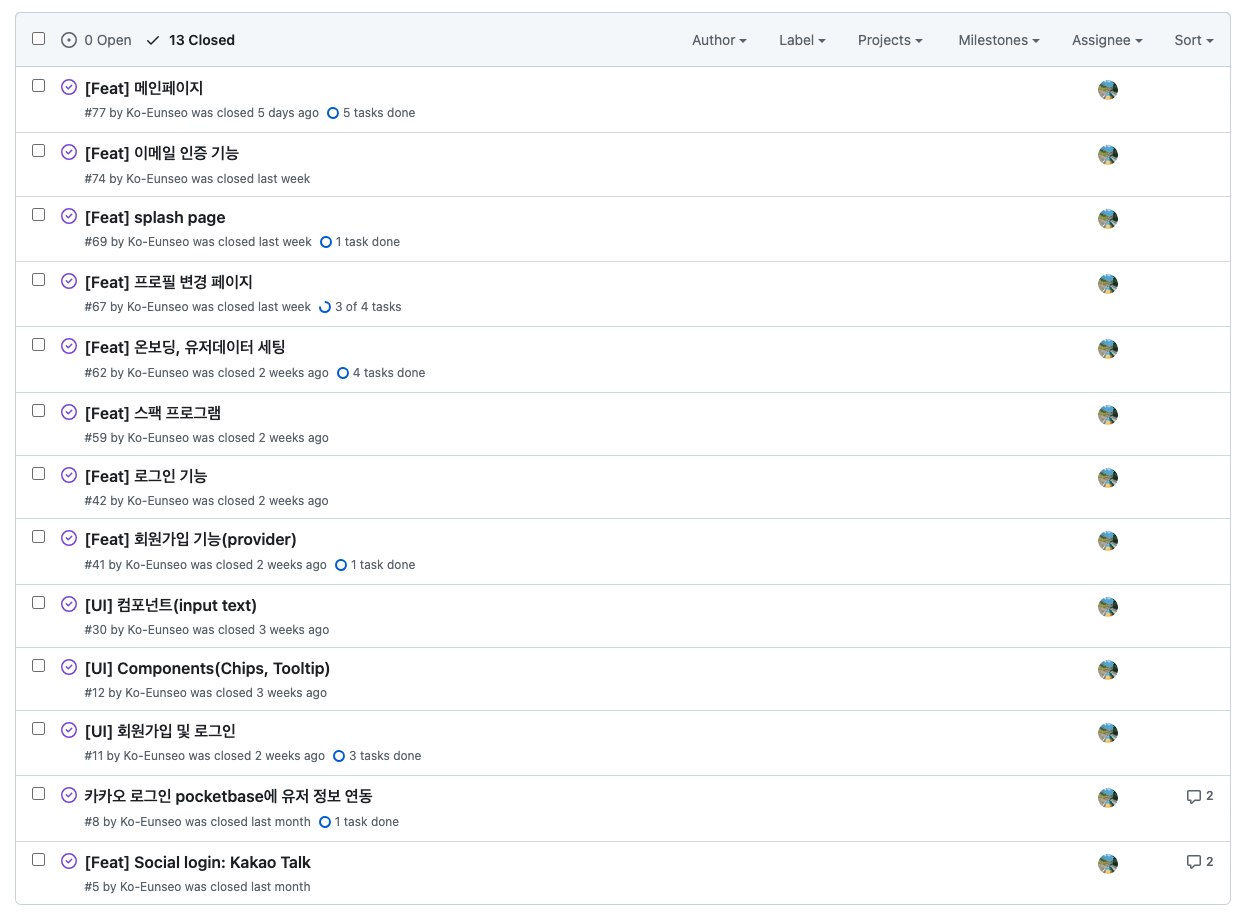
Task: Select checkbox for Components(Chips, Tooltip) issue
Action: (x=38, y=665)
